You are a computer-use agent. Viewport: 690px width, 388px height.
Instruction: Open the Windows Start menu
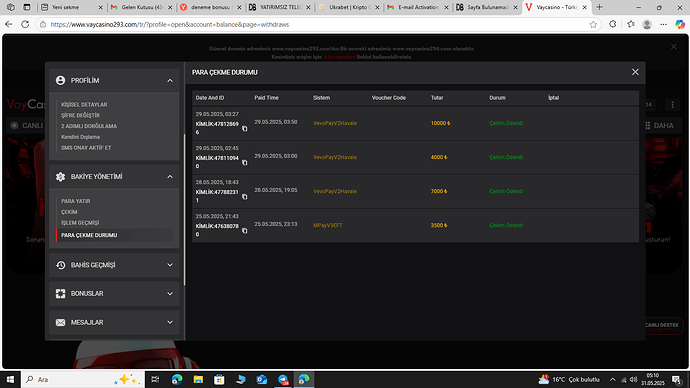pyautogui.click(x=10, y=379)
